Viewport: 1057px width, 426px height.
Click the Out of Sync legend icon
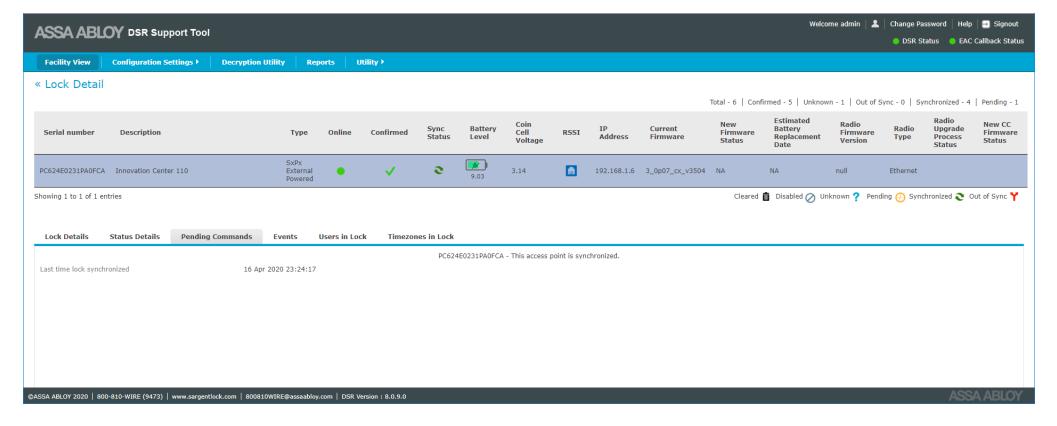[x=1014, y=197]
